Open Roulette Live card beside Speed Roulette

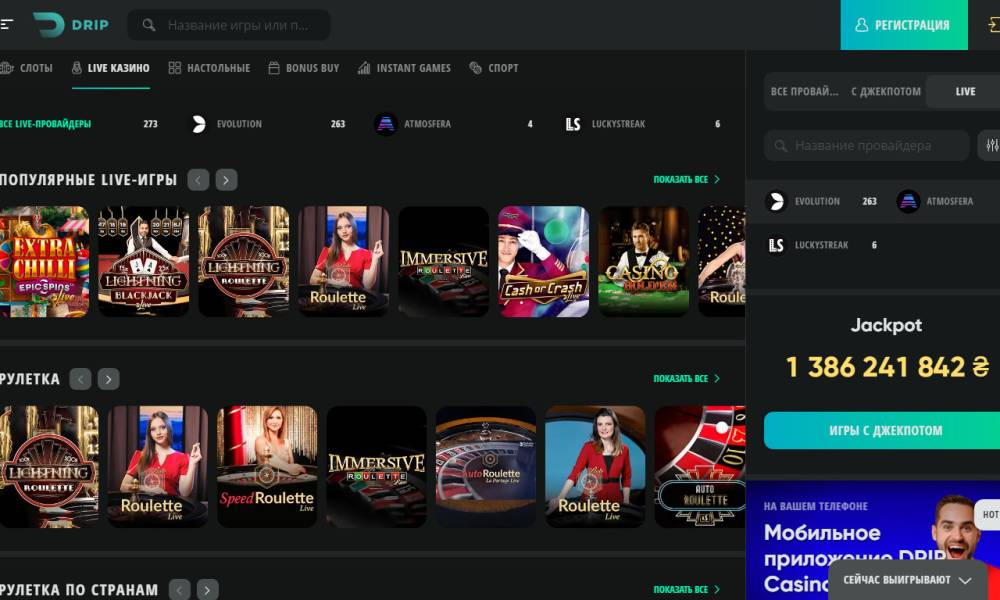coord(158,467)
